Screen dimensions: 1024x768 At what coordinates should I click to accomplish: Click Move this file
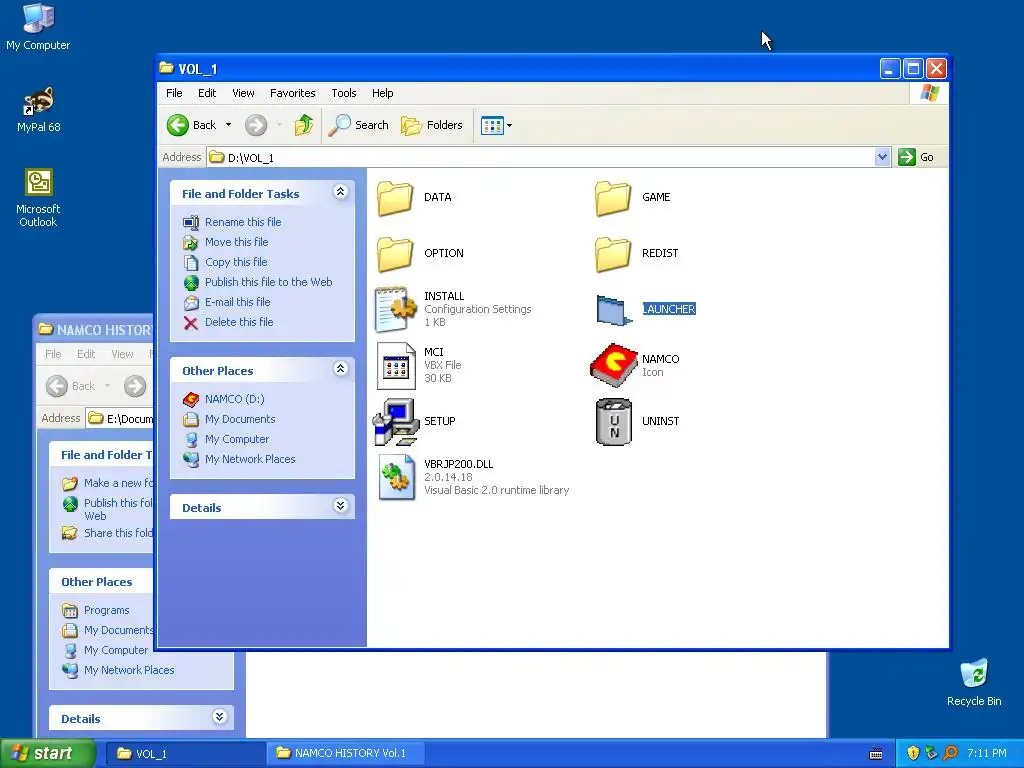[x=236, y=242]
